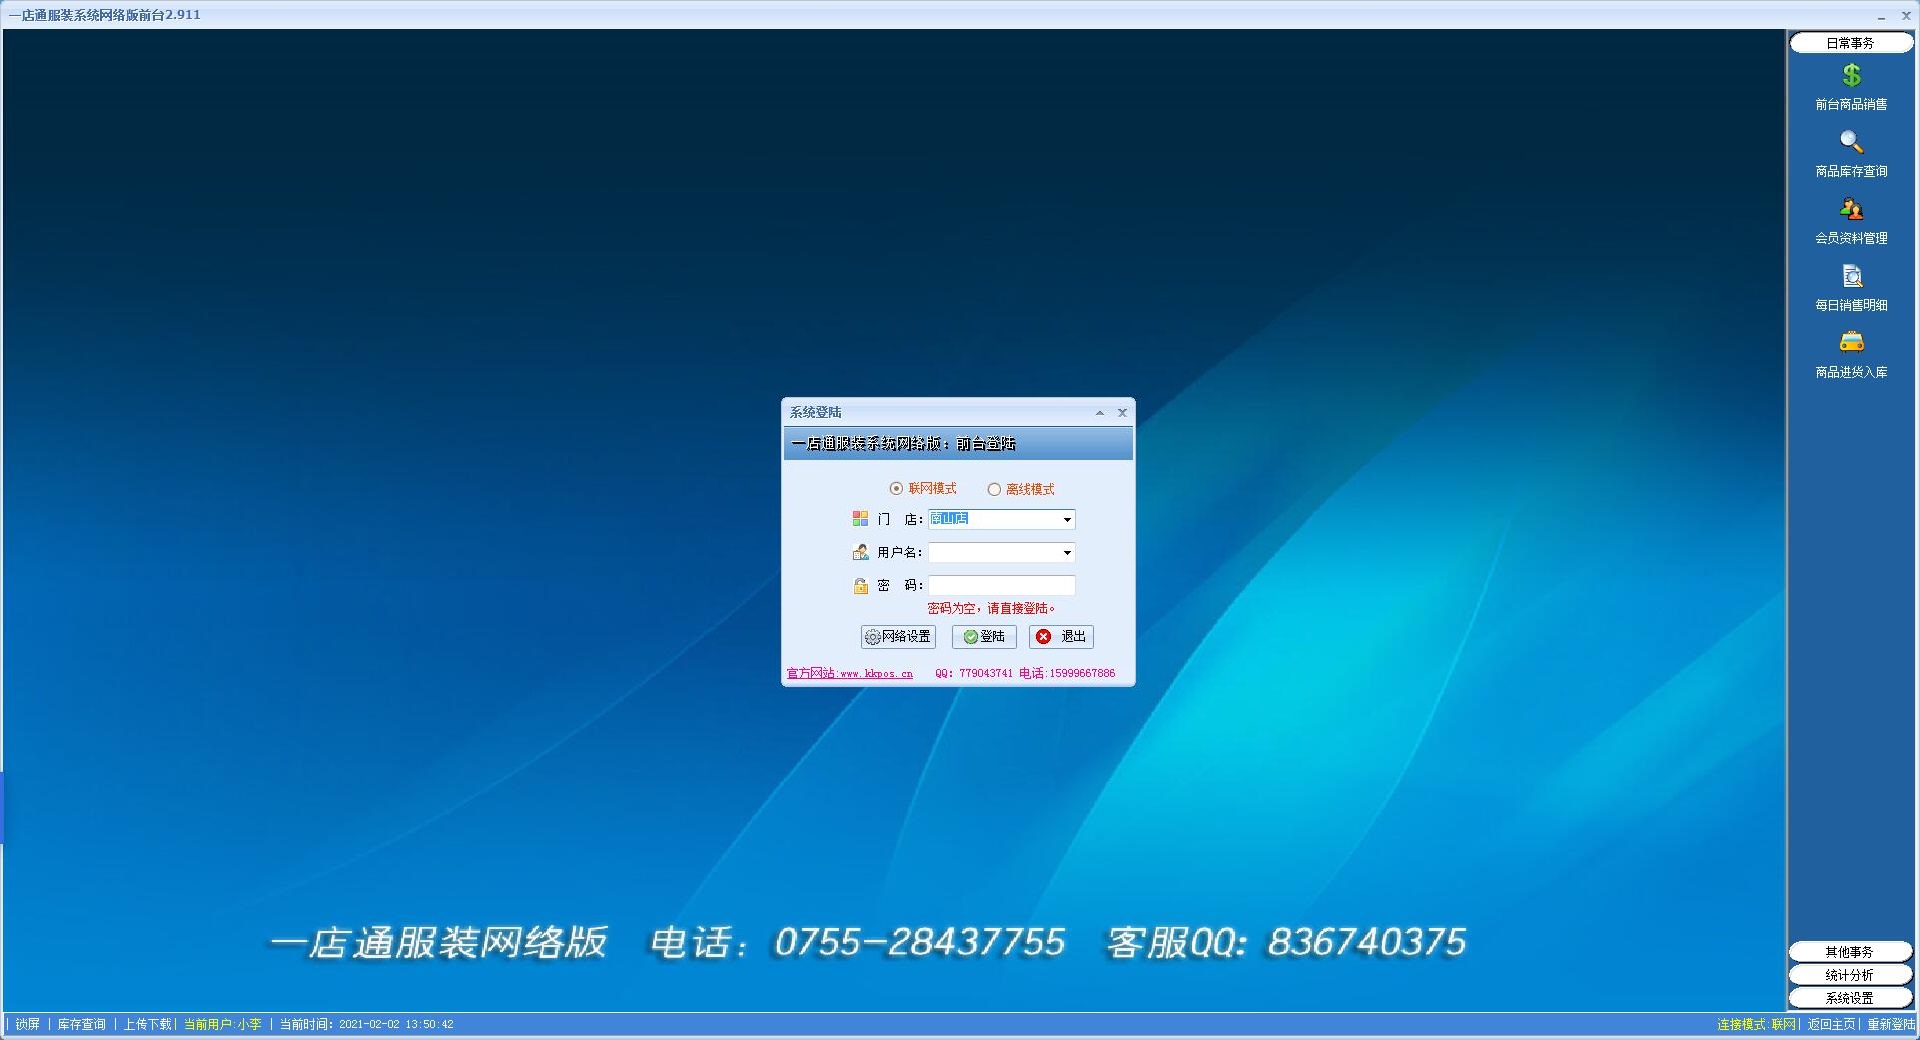Viewport: 1920px width, 1040px height.
Task: Collapse the 系统登陆 dialog with up arrow
Action: (1100, 413)
